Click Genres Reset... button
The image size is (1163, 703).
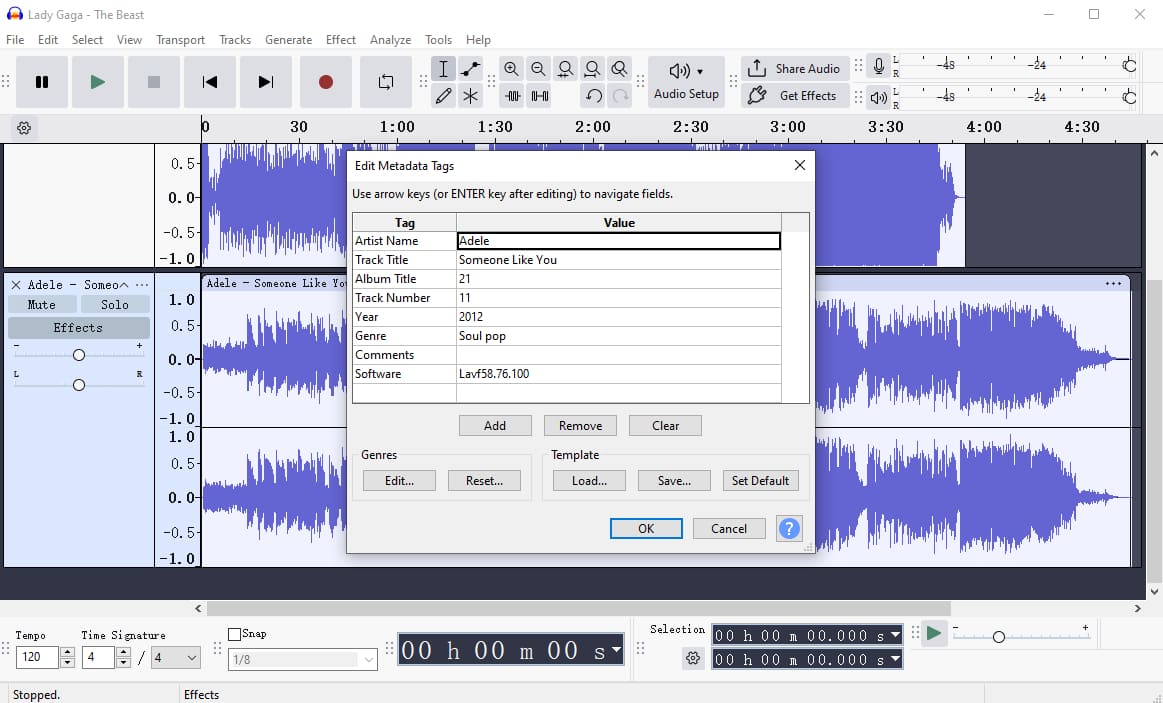click(x=484, y=481)
